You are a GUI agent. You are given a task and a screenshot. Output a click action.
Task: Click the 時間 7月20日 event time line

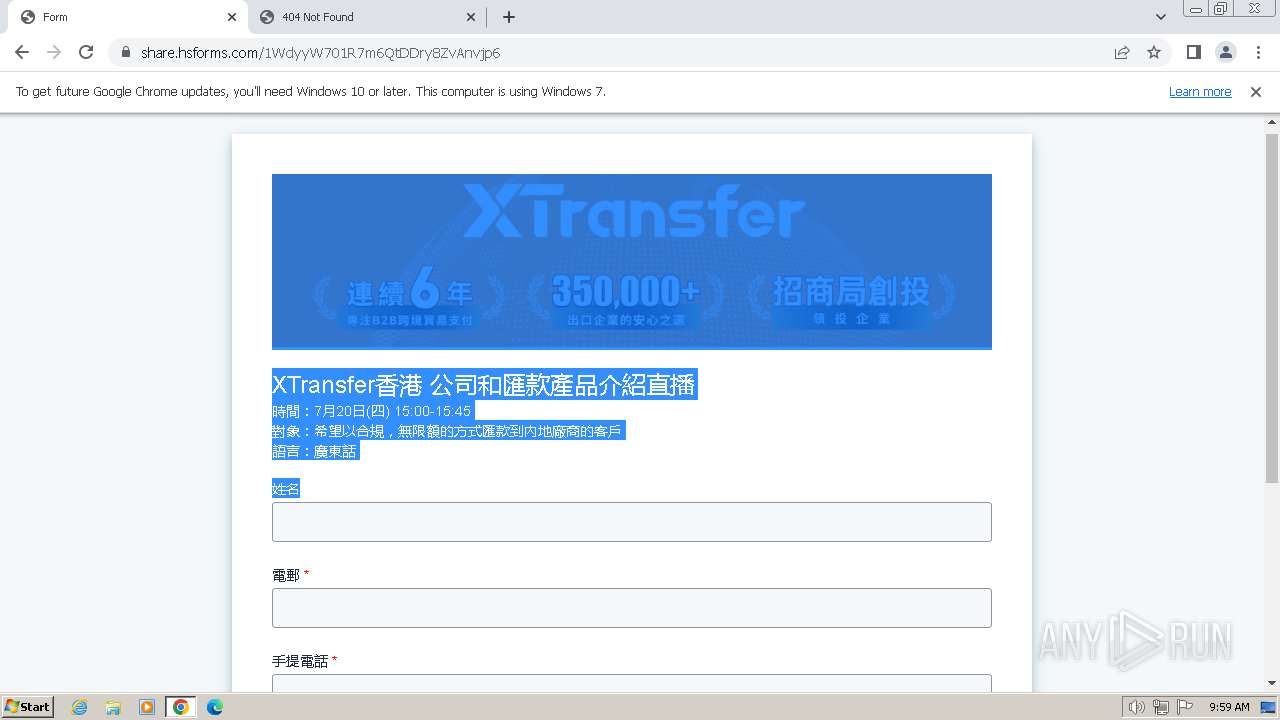(x=372, y=411)
